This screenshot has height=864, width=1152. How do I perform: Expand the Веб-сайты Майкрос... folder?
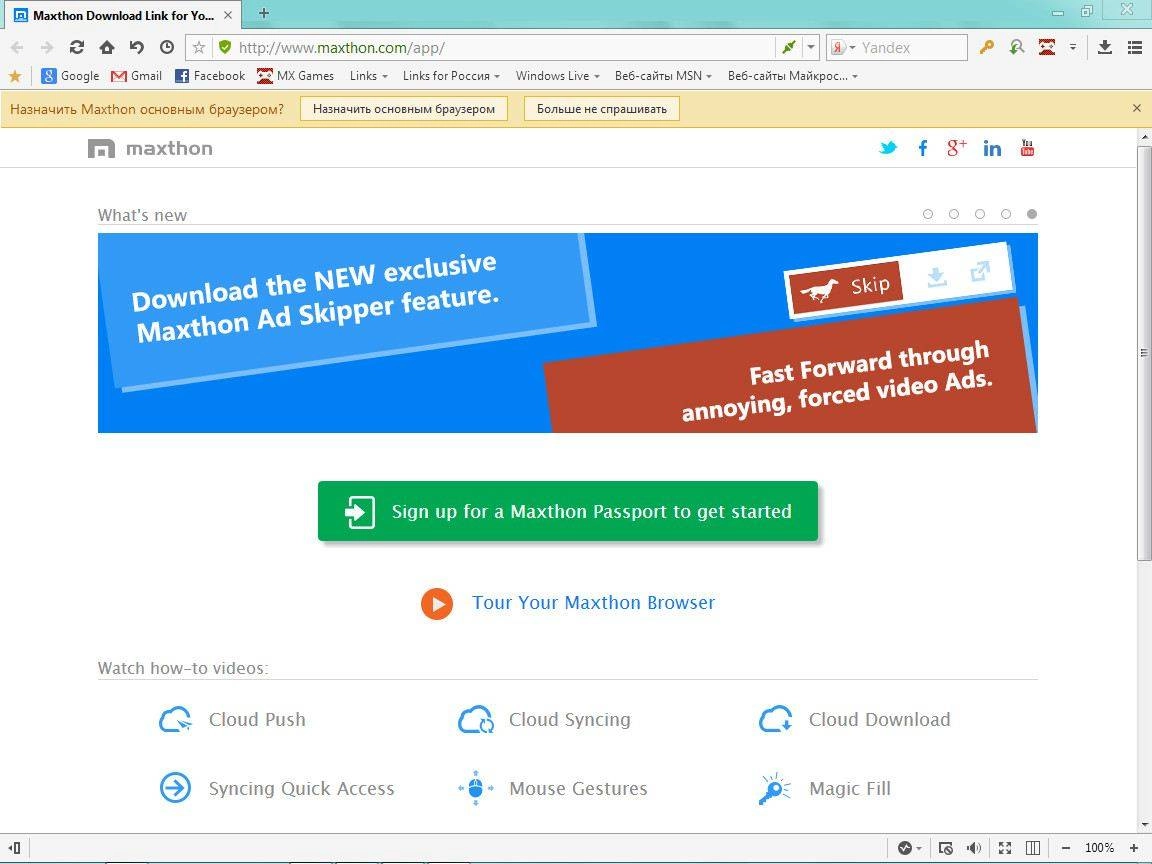(x=793, y=76)
